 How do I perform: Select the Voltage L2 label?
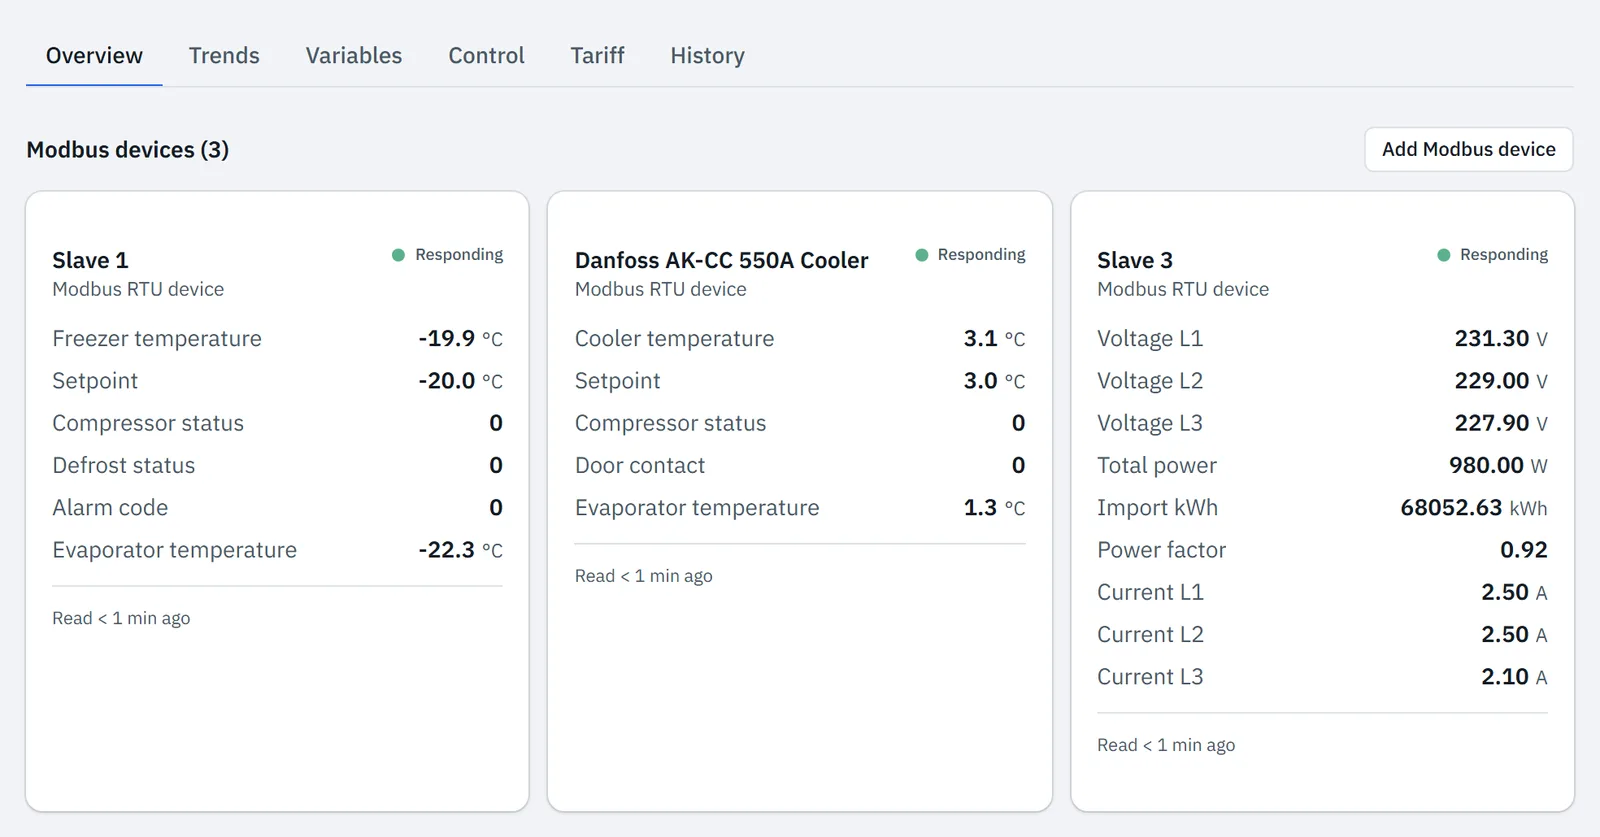click(1150, 381)
